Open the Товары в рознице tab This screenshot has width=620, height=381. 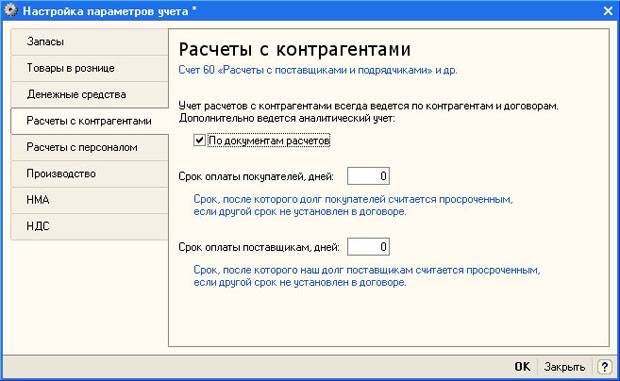pos(90,68)
